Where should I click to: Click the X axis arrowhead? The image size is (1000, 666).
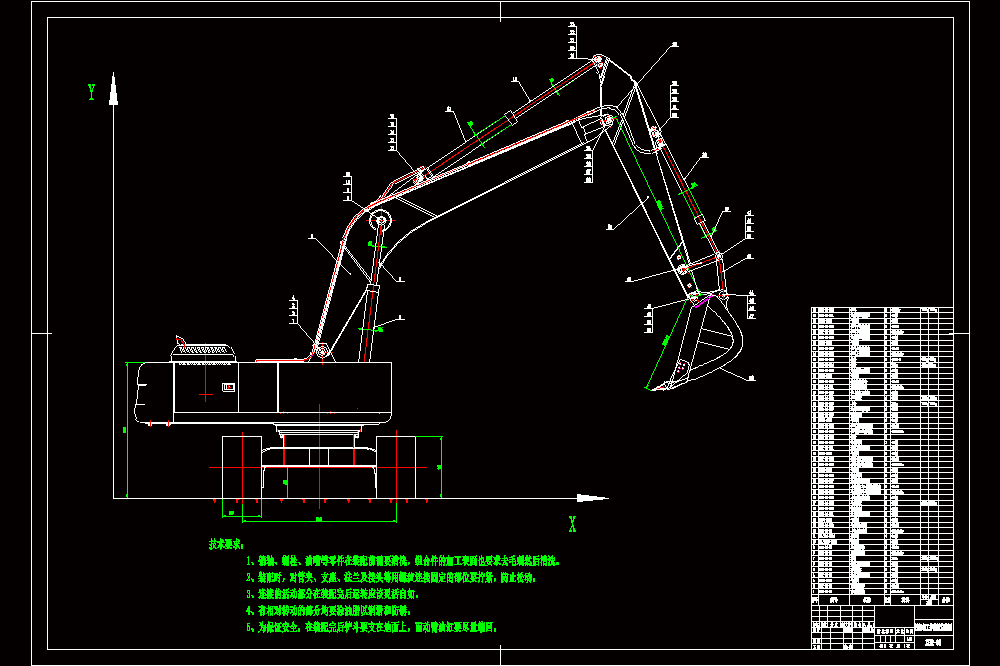point(592,498)
